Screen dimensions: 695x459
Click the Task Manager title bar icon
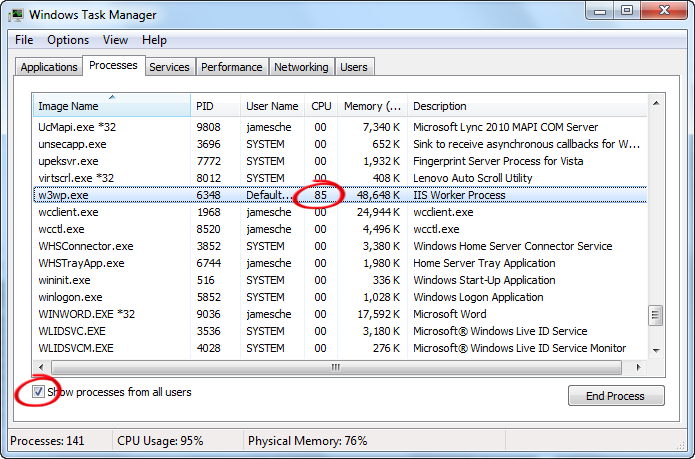point(16,15)
